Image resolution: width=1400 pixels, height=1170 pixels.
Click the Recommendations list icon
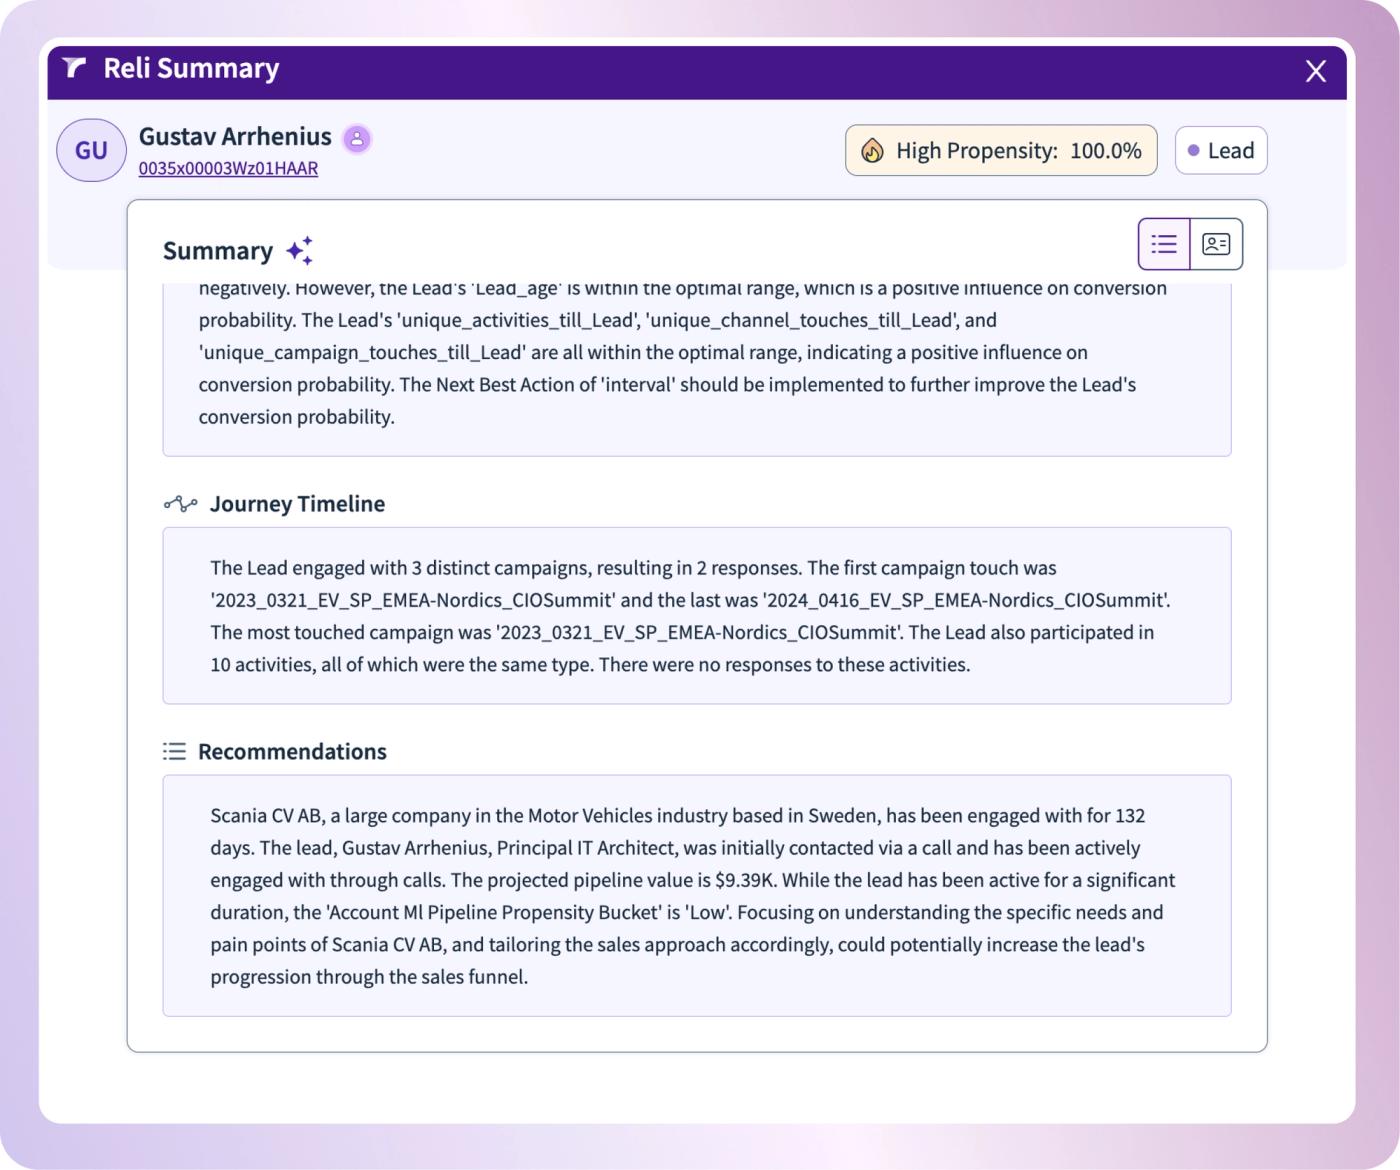[175, 751]
